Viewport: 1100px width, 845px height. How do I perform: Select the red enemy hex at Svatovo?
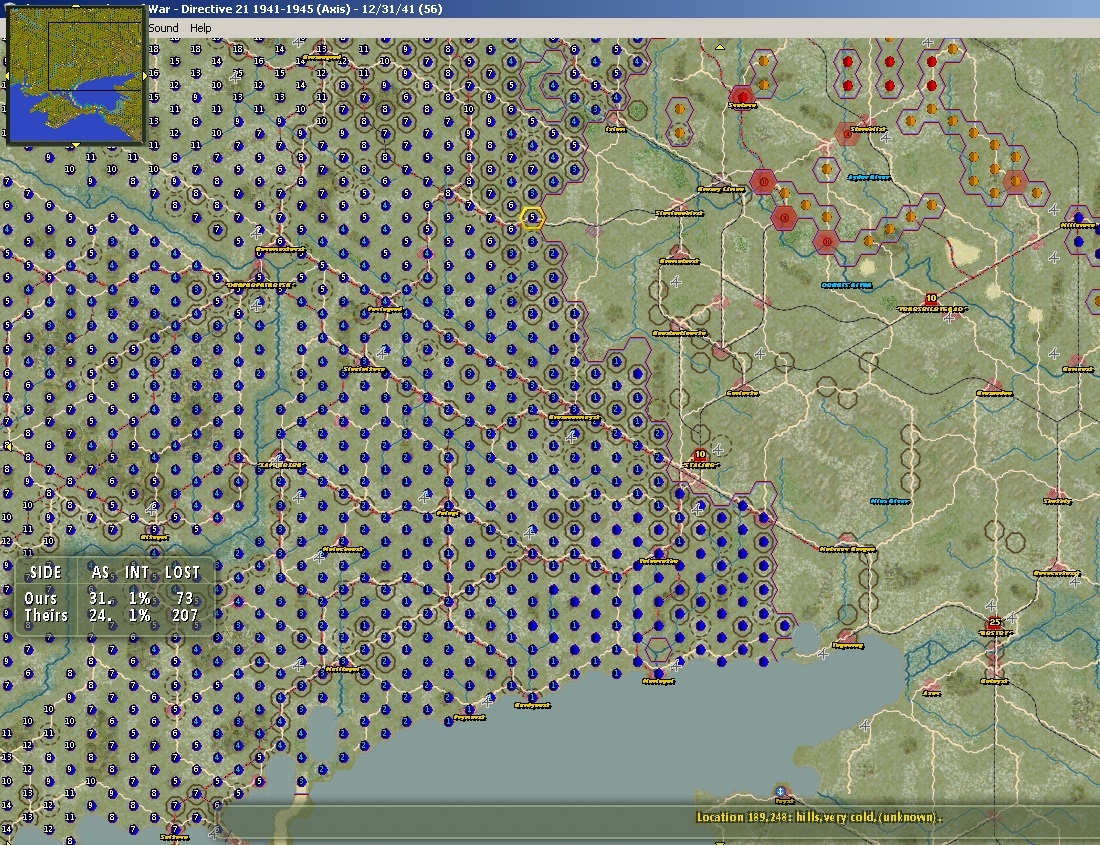tap(742, 97)
